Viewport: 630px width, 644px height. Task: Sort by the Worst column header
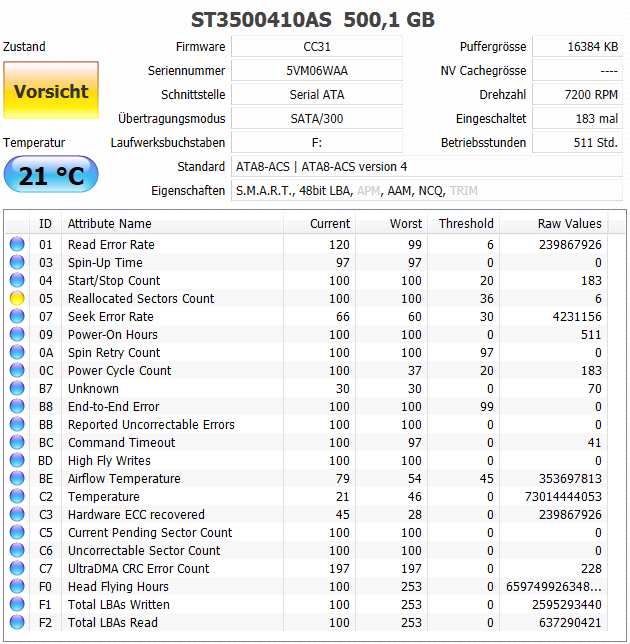coord(391,223)
